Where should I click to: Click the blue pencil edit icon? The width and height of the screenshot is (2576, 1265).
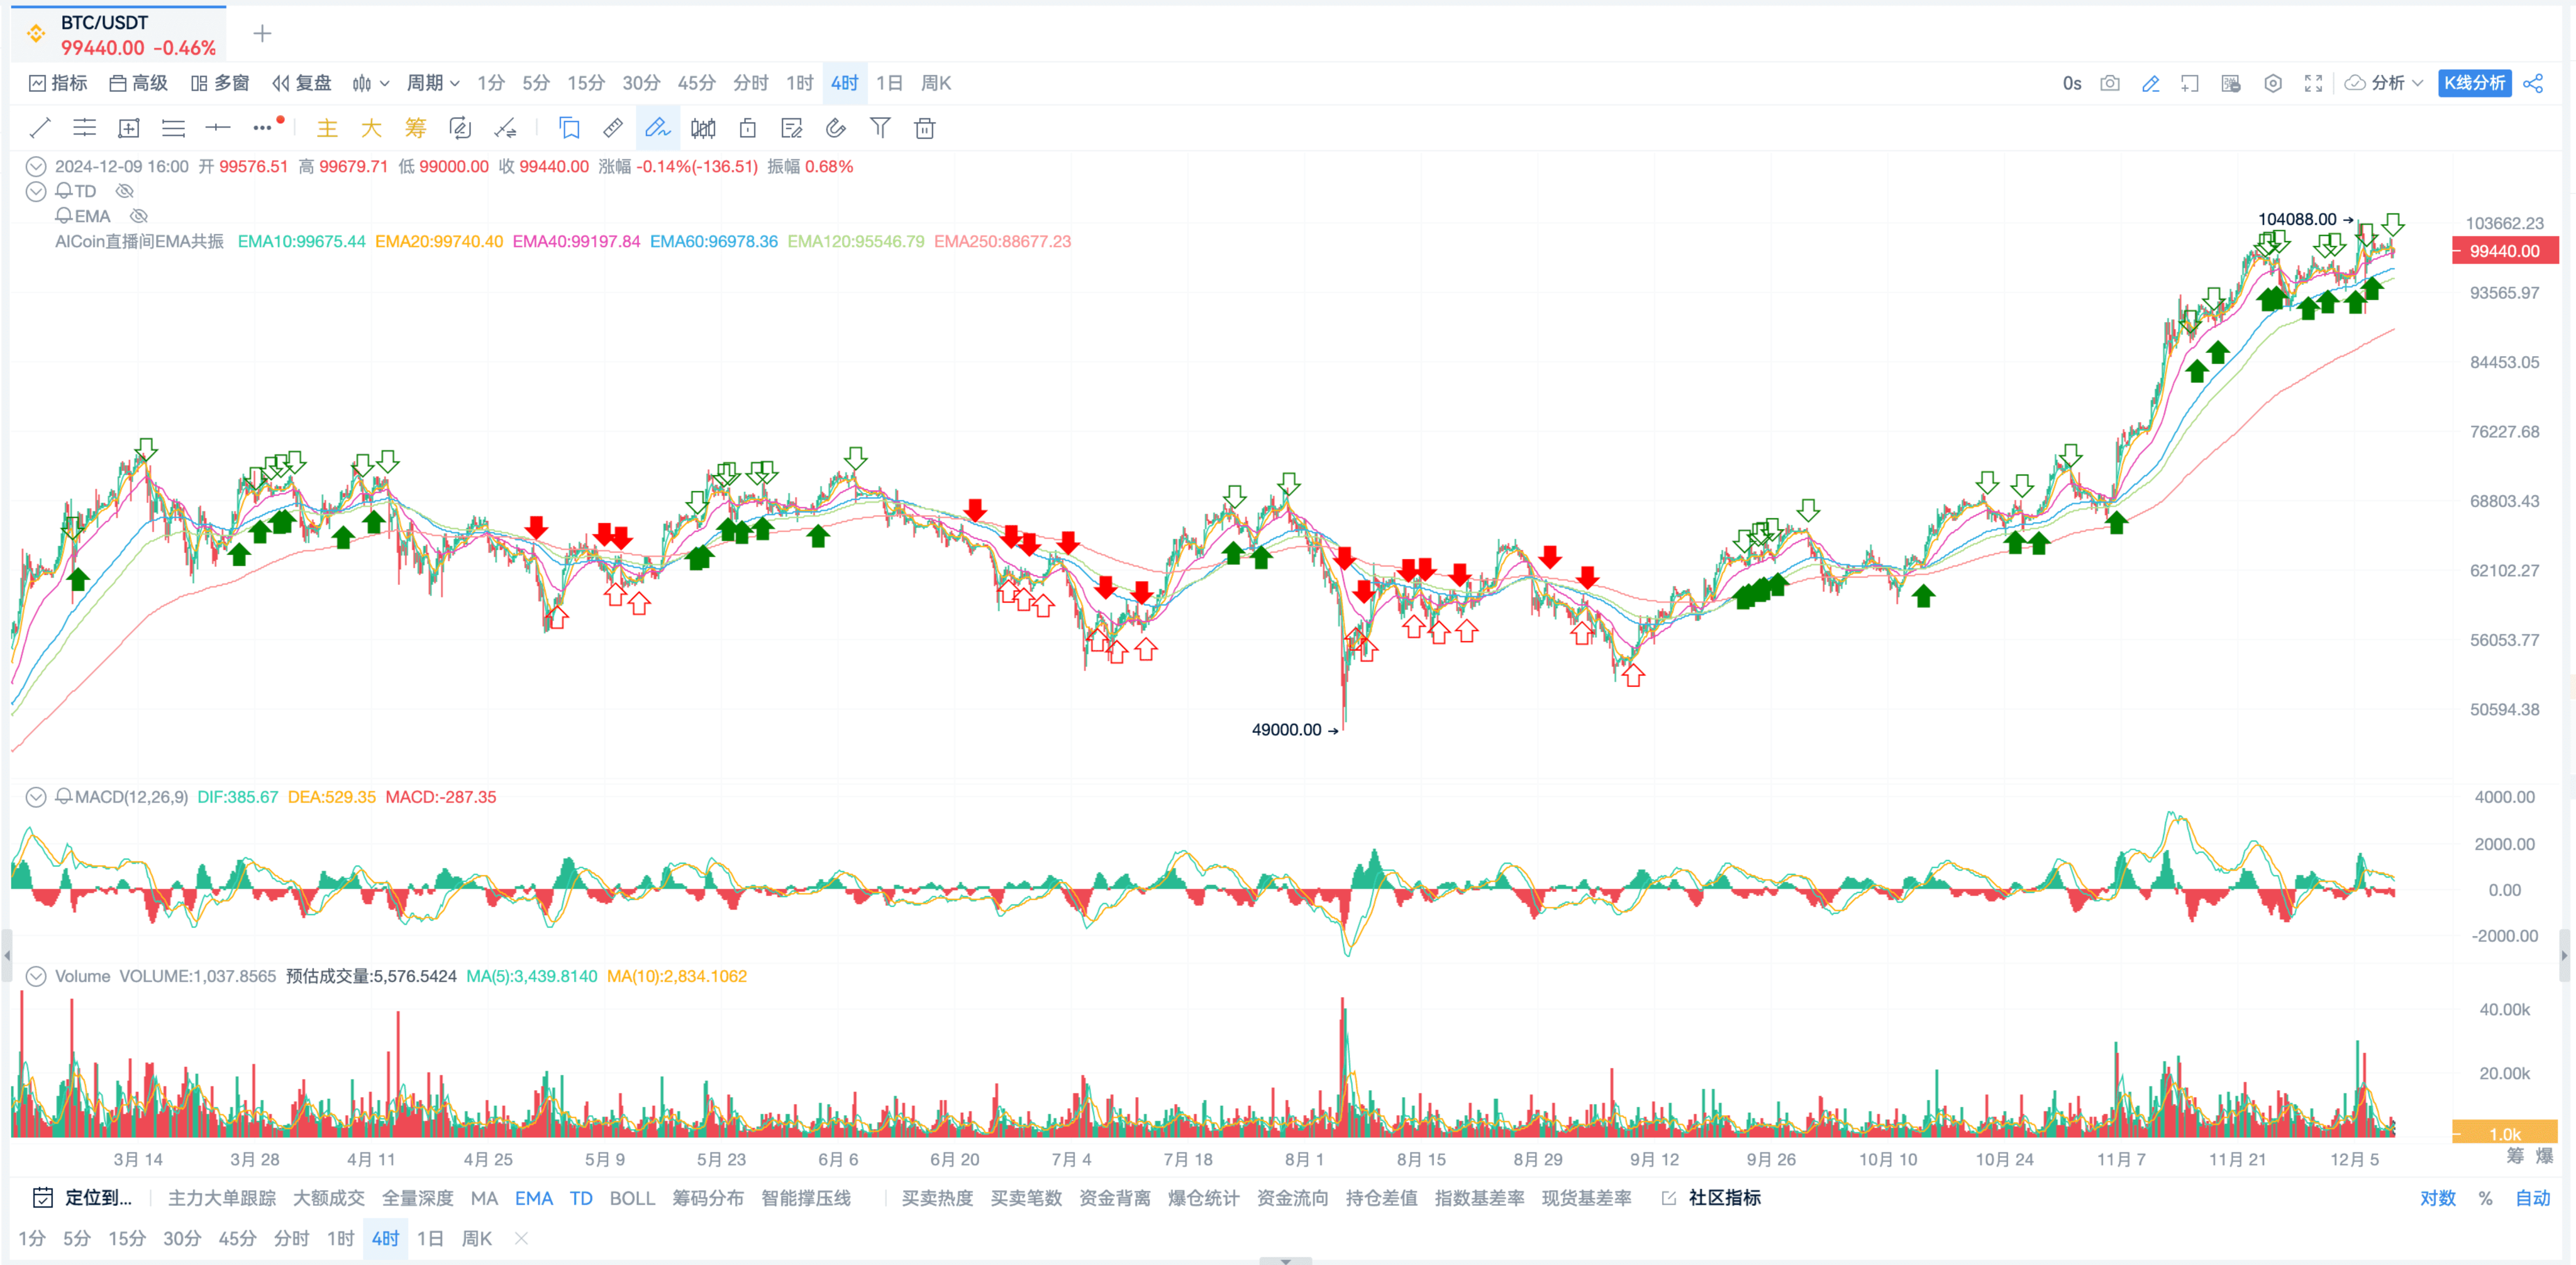(2151, 83)
